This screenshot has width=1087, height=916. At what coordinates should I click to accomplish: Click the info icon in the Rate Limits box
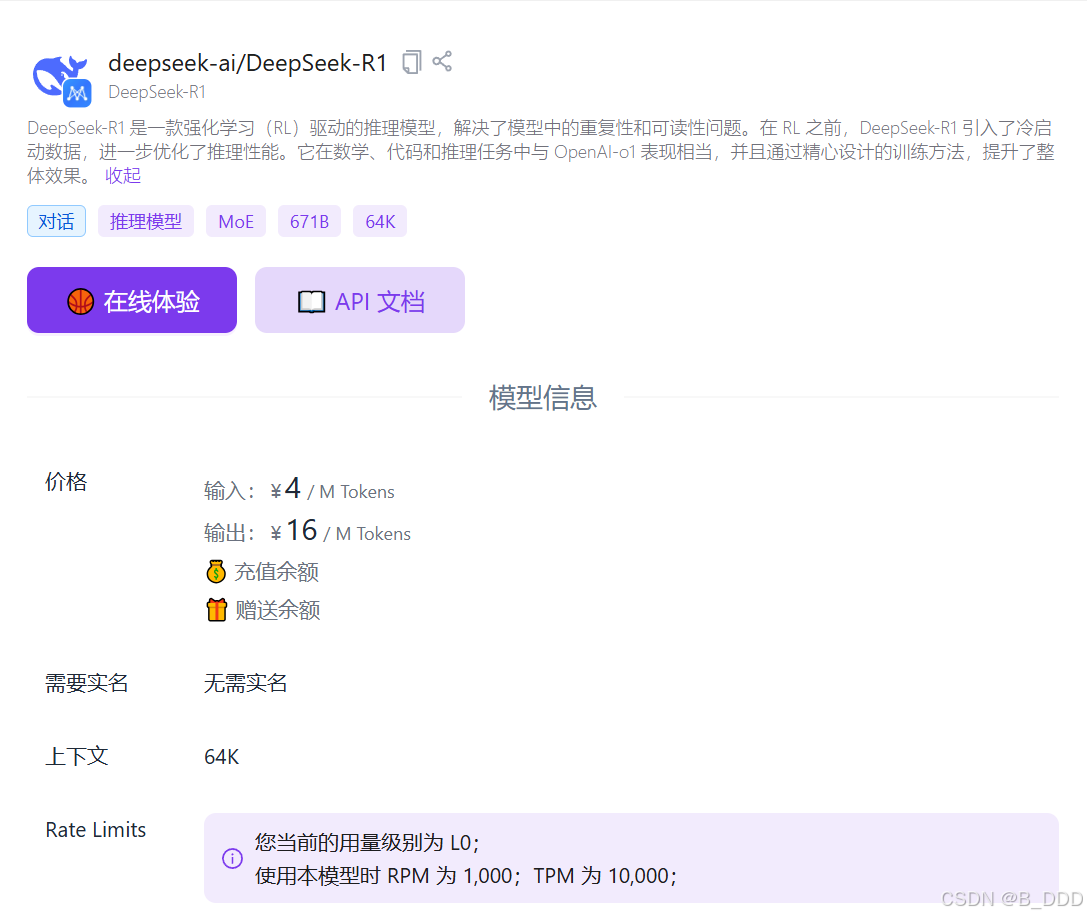pos(232,858)
